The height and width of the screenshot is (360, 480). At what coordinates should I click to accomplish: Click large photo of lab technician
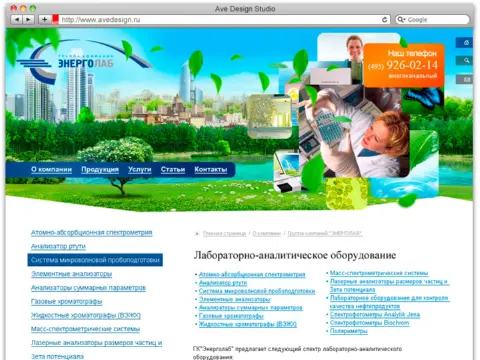point(354,131)
